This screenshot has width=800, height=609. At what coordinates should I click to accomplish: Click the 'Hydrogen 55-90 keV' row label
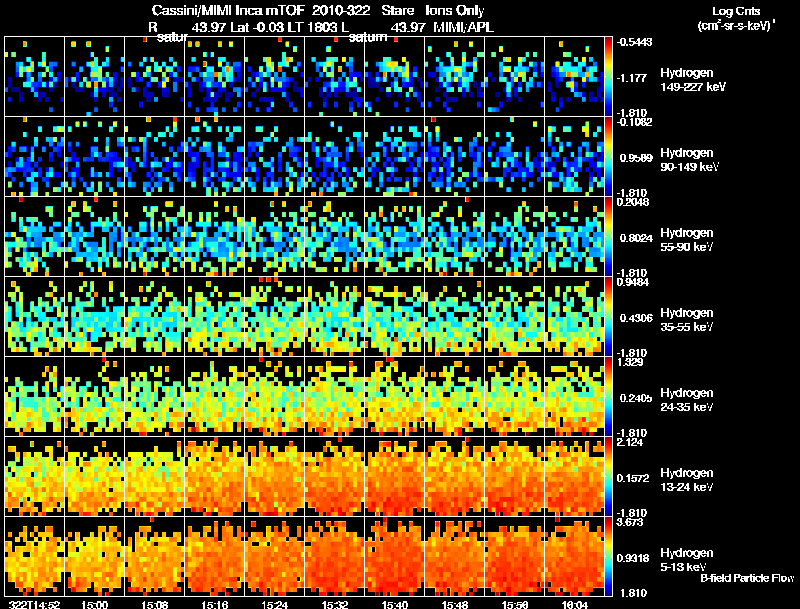coord(687,240)
